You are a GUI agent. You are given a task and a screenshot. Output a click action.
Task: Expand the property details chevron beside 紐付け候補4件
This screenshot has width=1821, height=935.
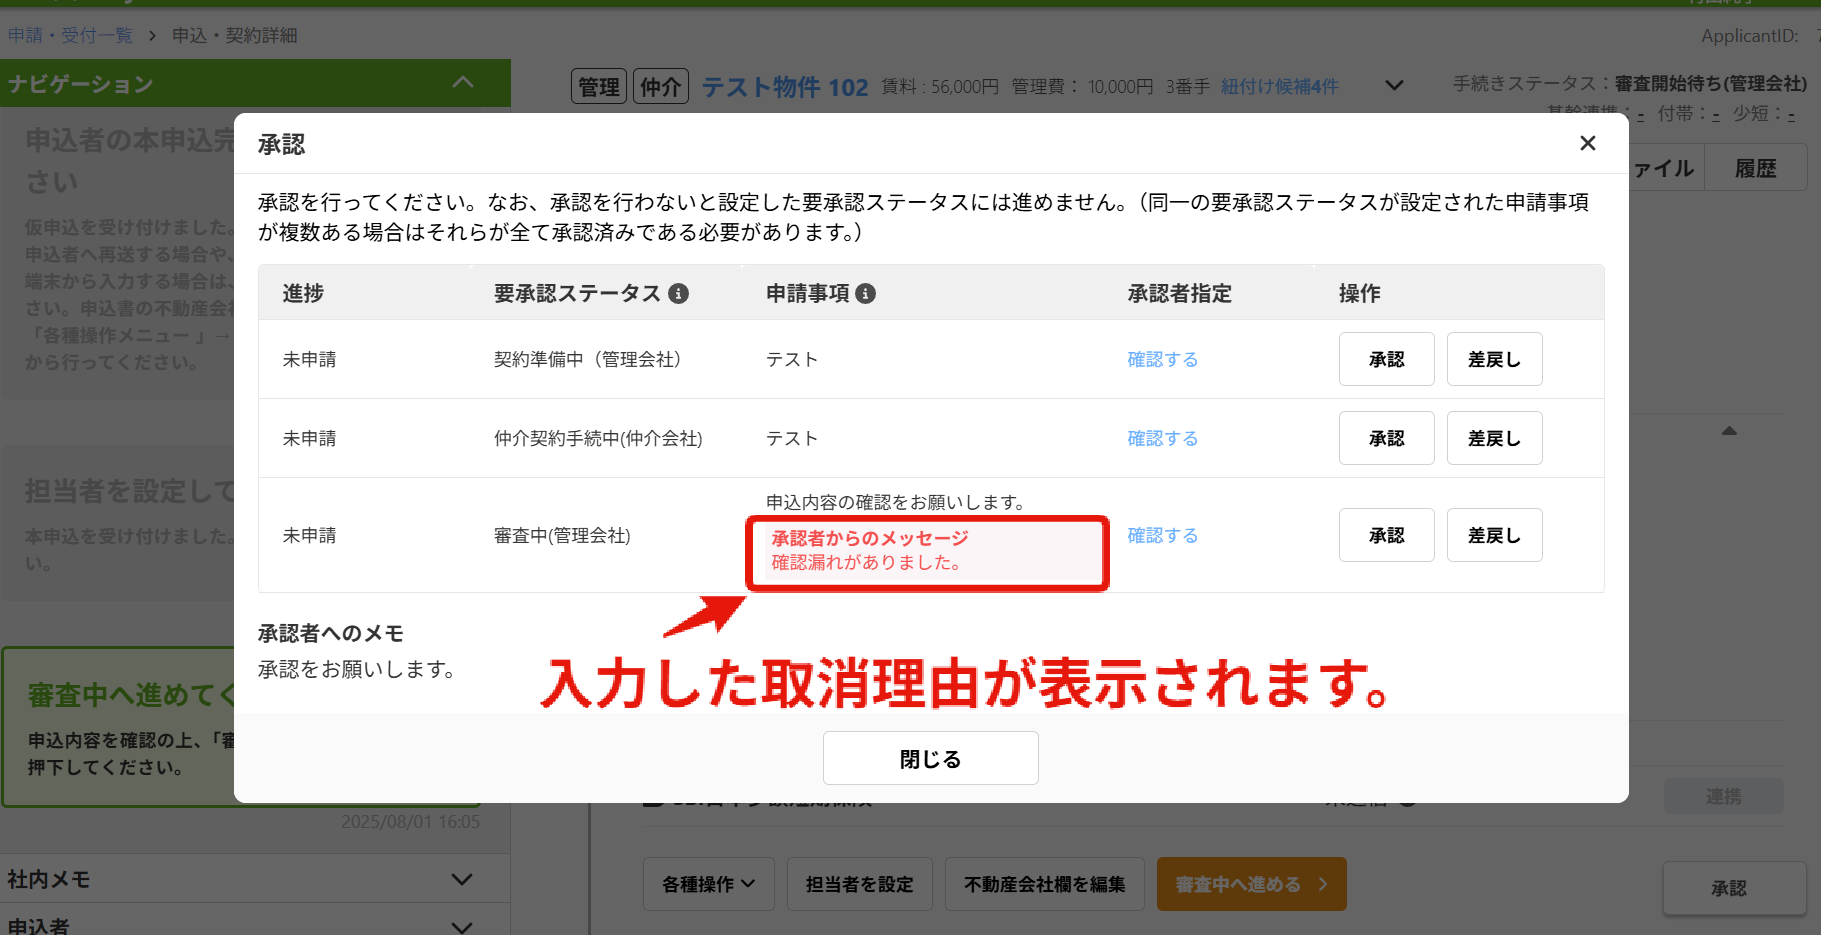(1394, 86)
